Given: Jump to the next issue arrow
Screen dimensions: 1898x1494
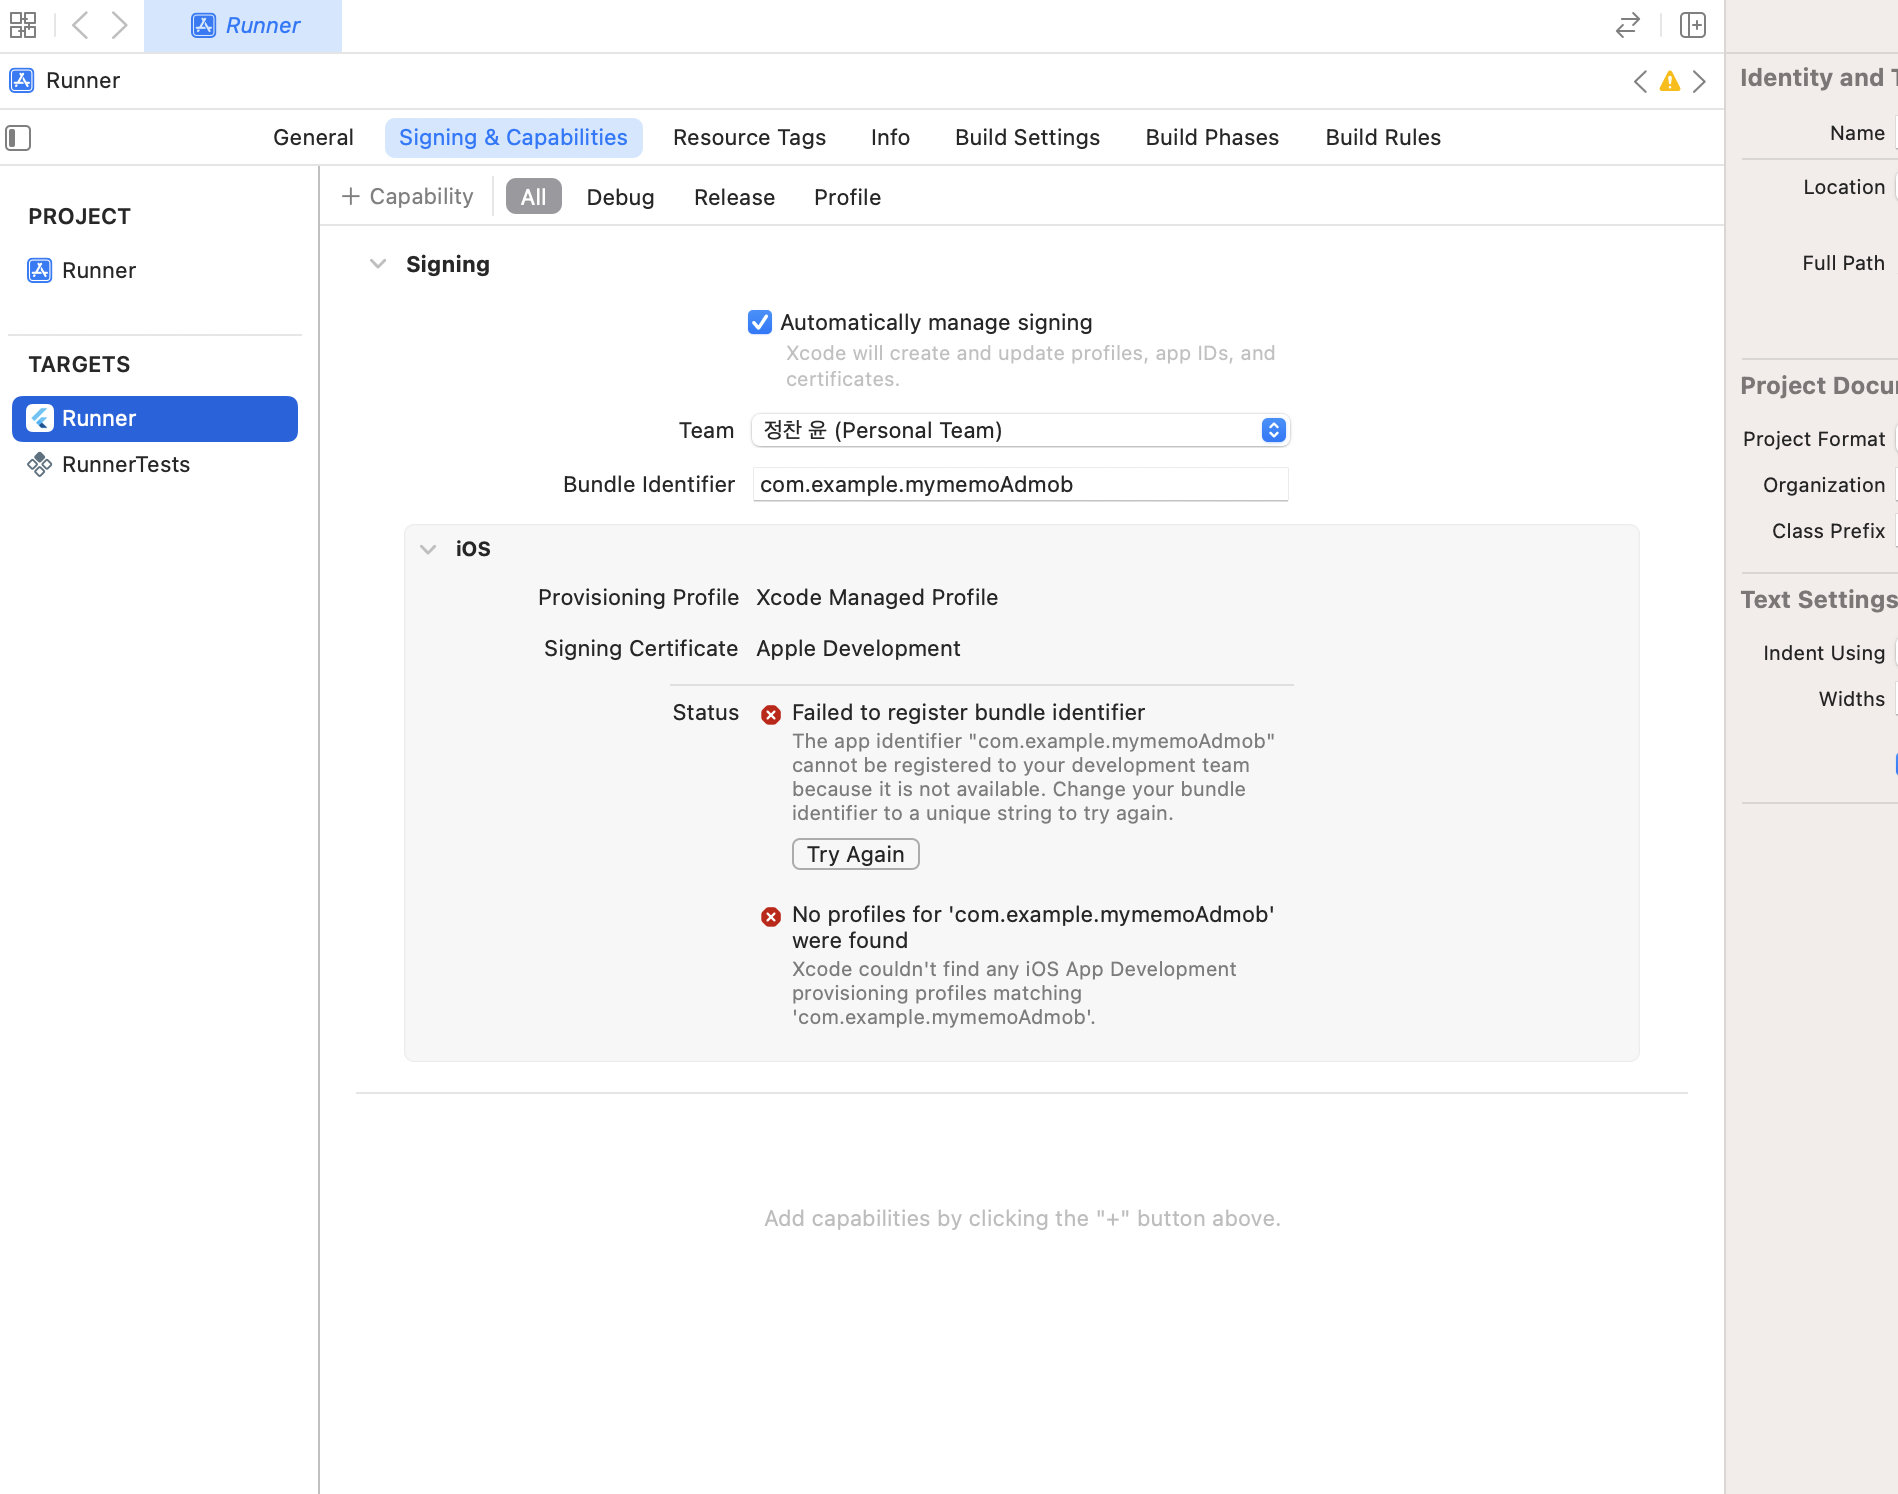Looking at the screenshot, I should 1699,81.
